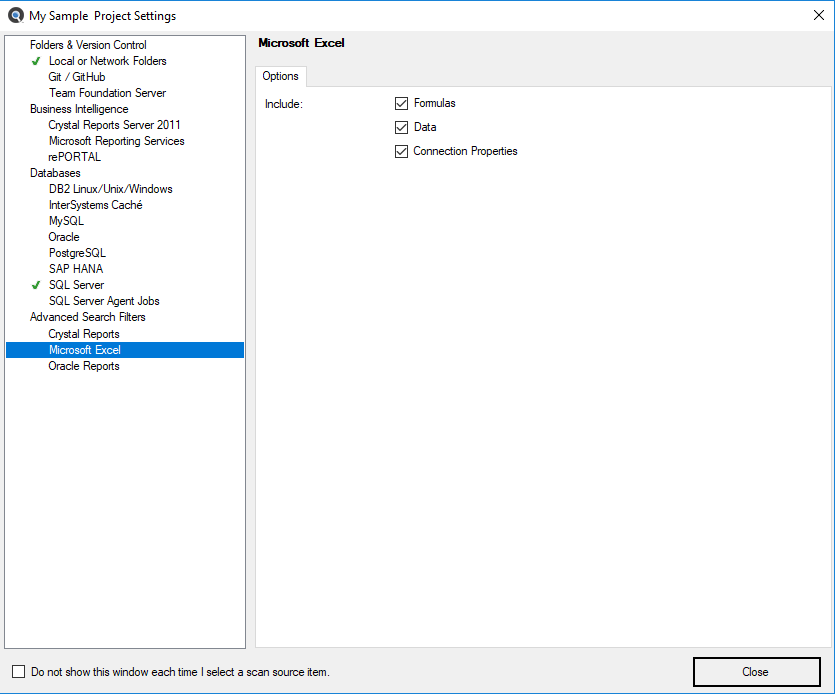Select Oracle database item
Viewport: 835px width, 694px height.
(64, 236)
